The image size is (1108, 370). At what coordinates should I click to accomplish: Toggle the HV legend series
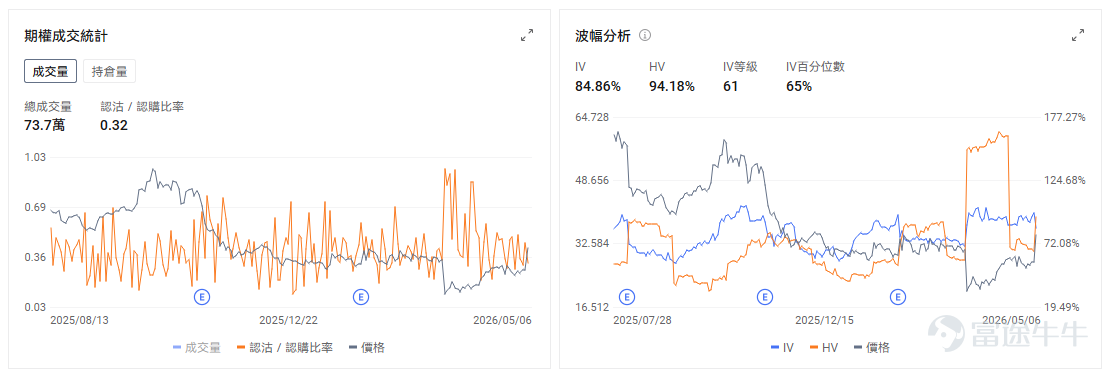(x=823, y=347)
